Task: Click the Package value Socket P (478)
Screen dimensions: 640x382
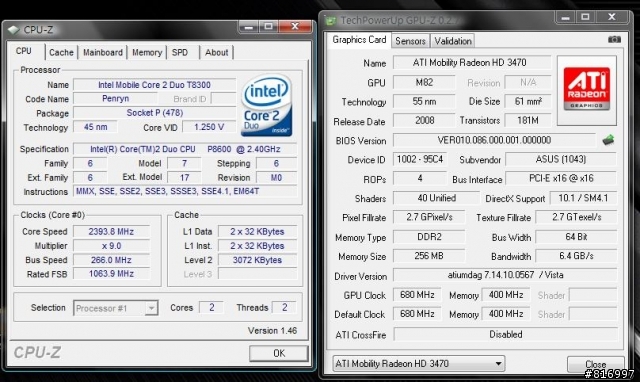Action: [154, 113]
